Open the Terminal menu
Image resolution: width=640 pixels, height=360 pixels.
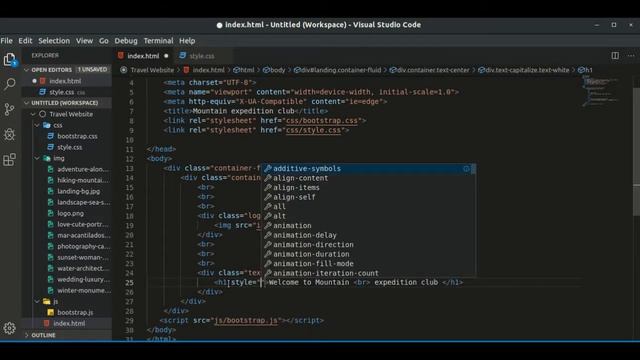tap(158, 41)
